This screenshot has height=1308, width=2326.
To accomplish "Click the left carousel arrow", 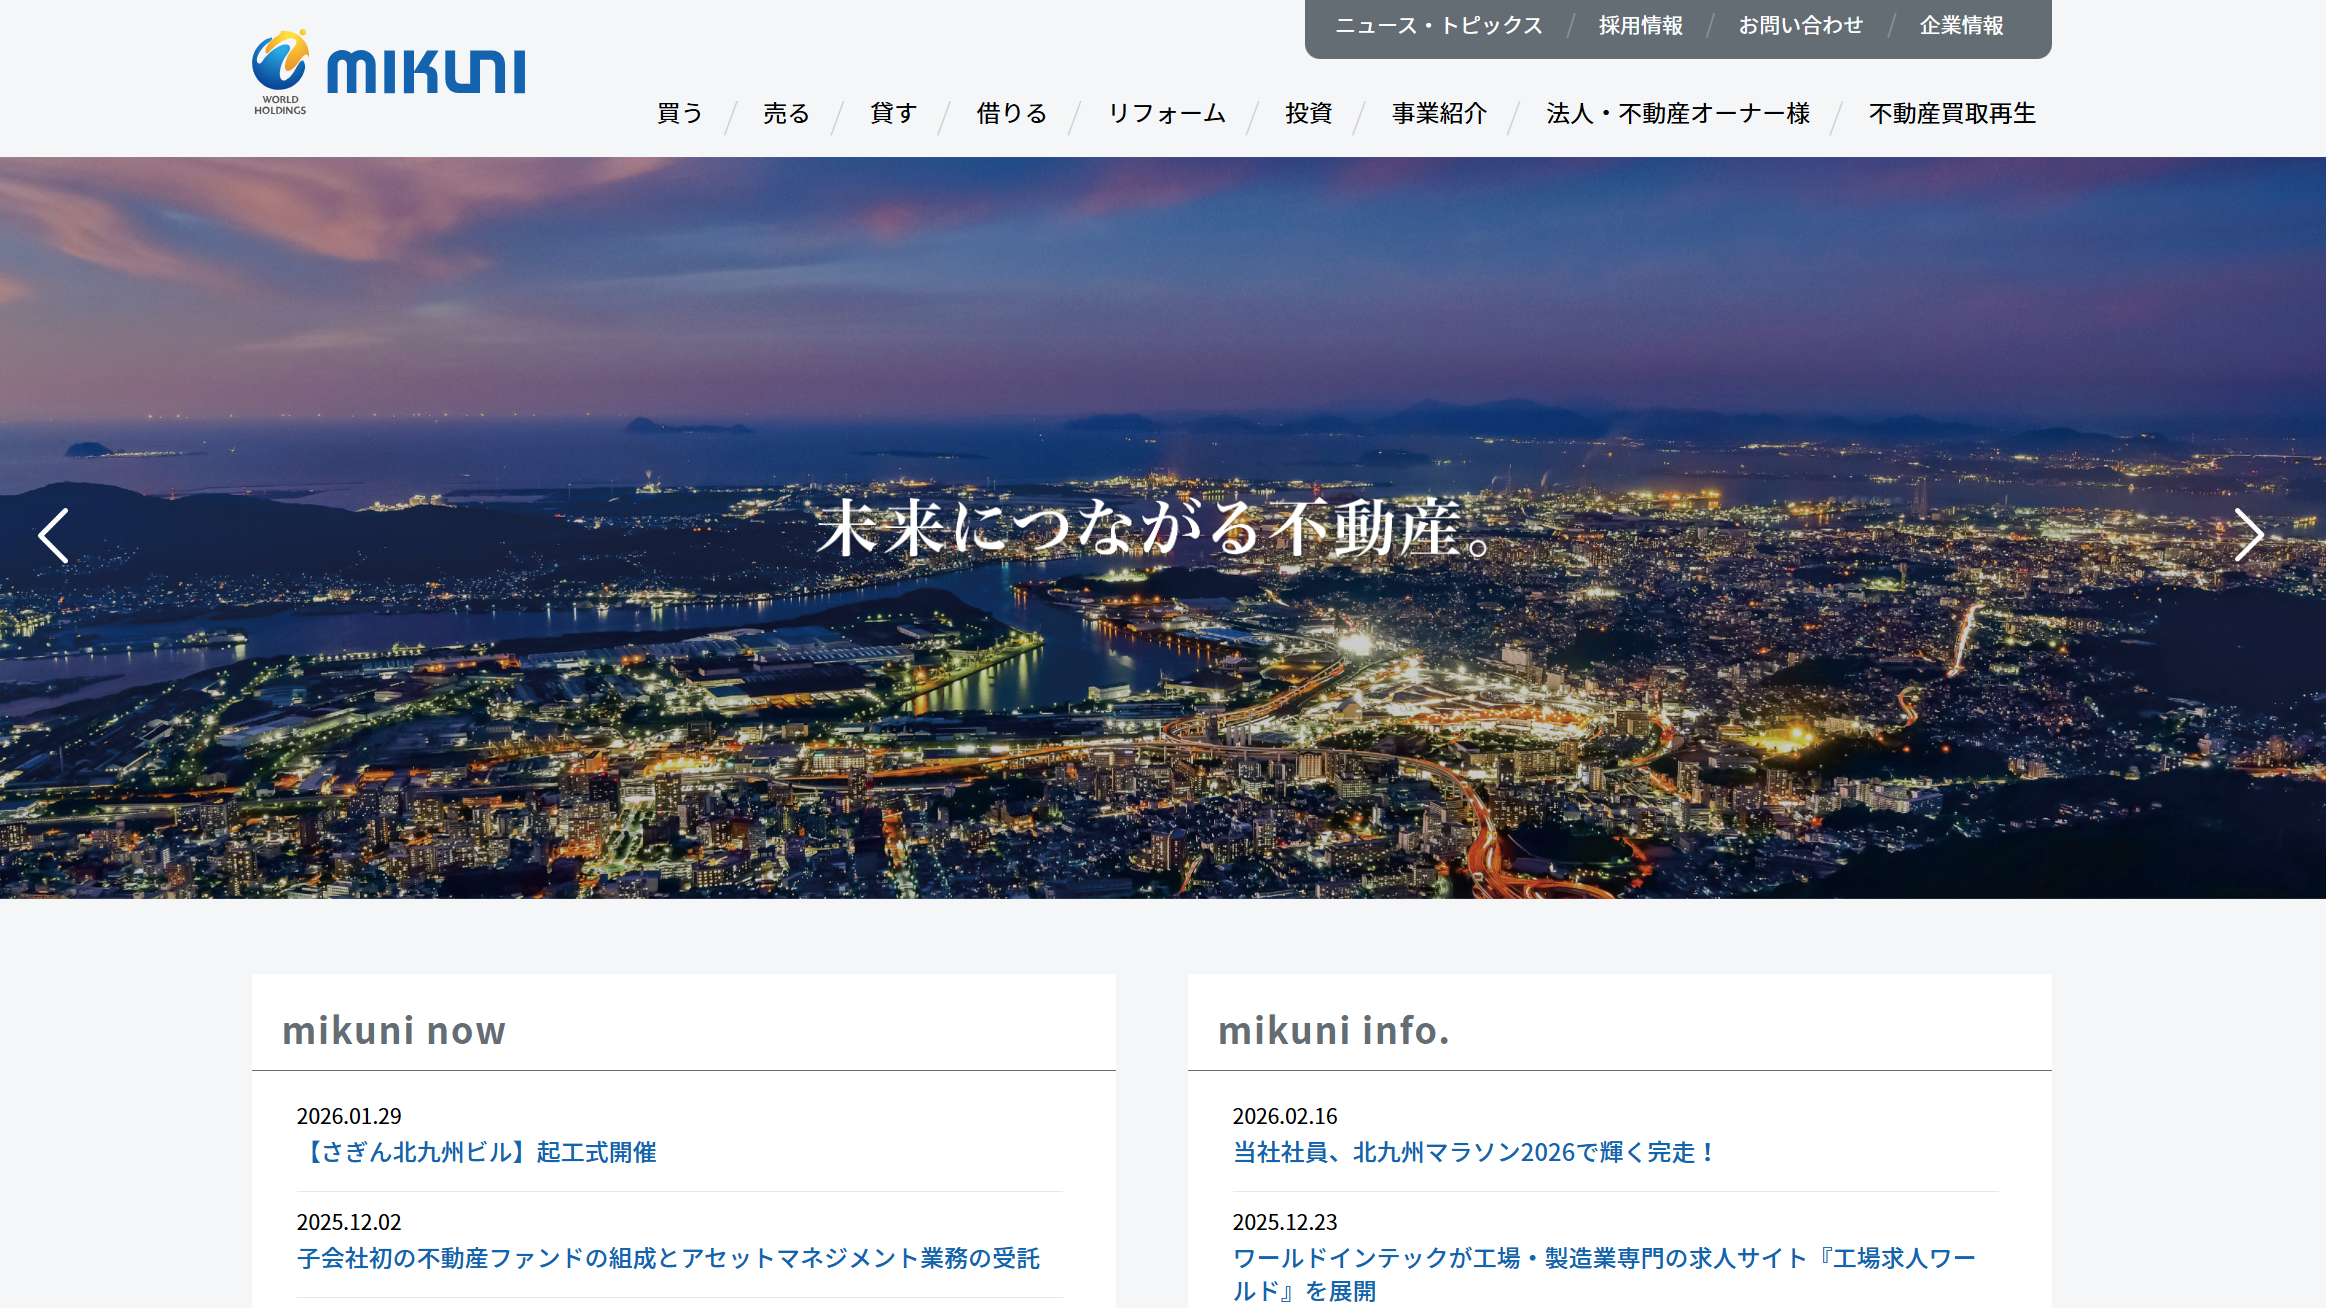I will (x=55, y=535).
